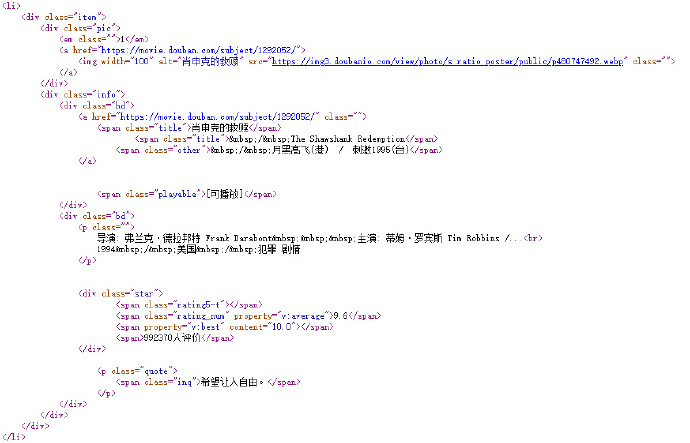This screenshot has height=443, width=690.
Task: Click the 1994 美国 犯罪 剧情 line
Action: point(198,249)
